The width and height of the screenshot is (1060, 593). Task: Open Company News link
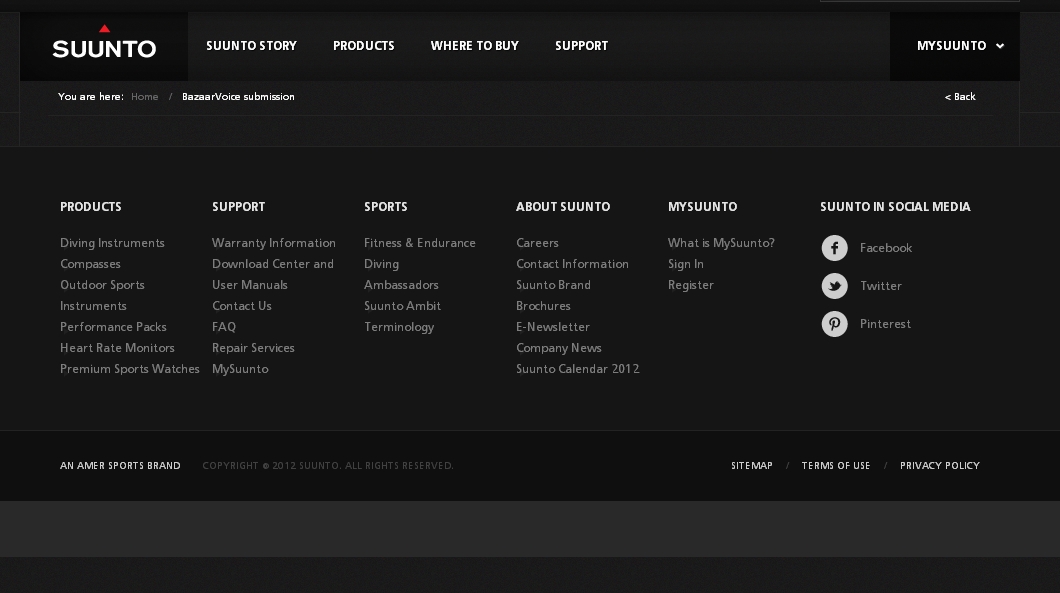pos(559,348)
